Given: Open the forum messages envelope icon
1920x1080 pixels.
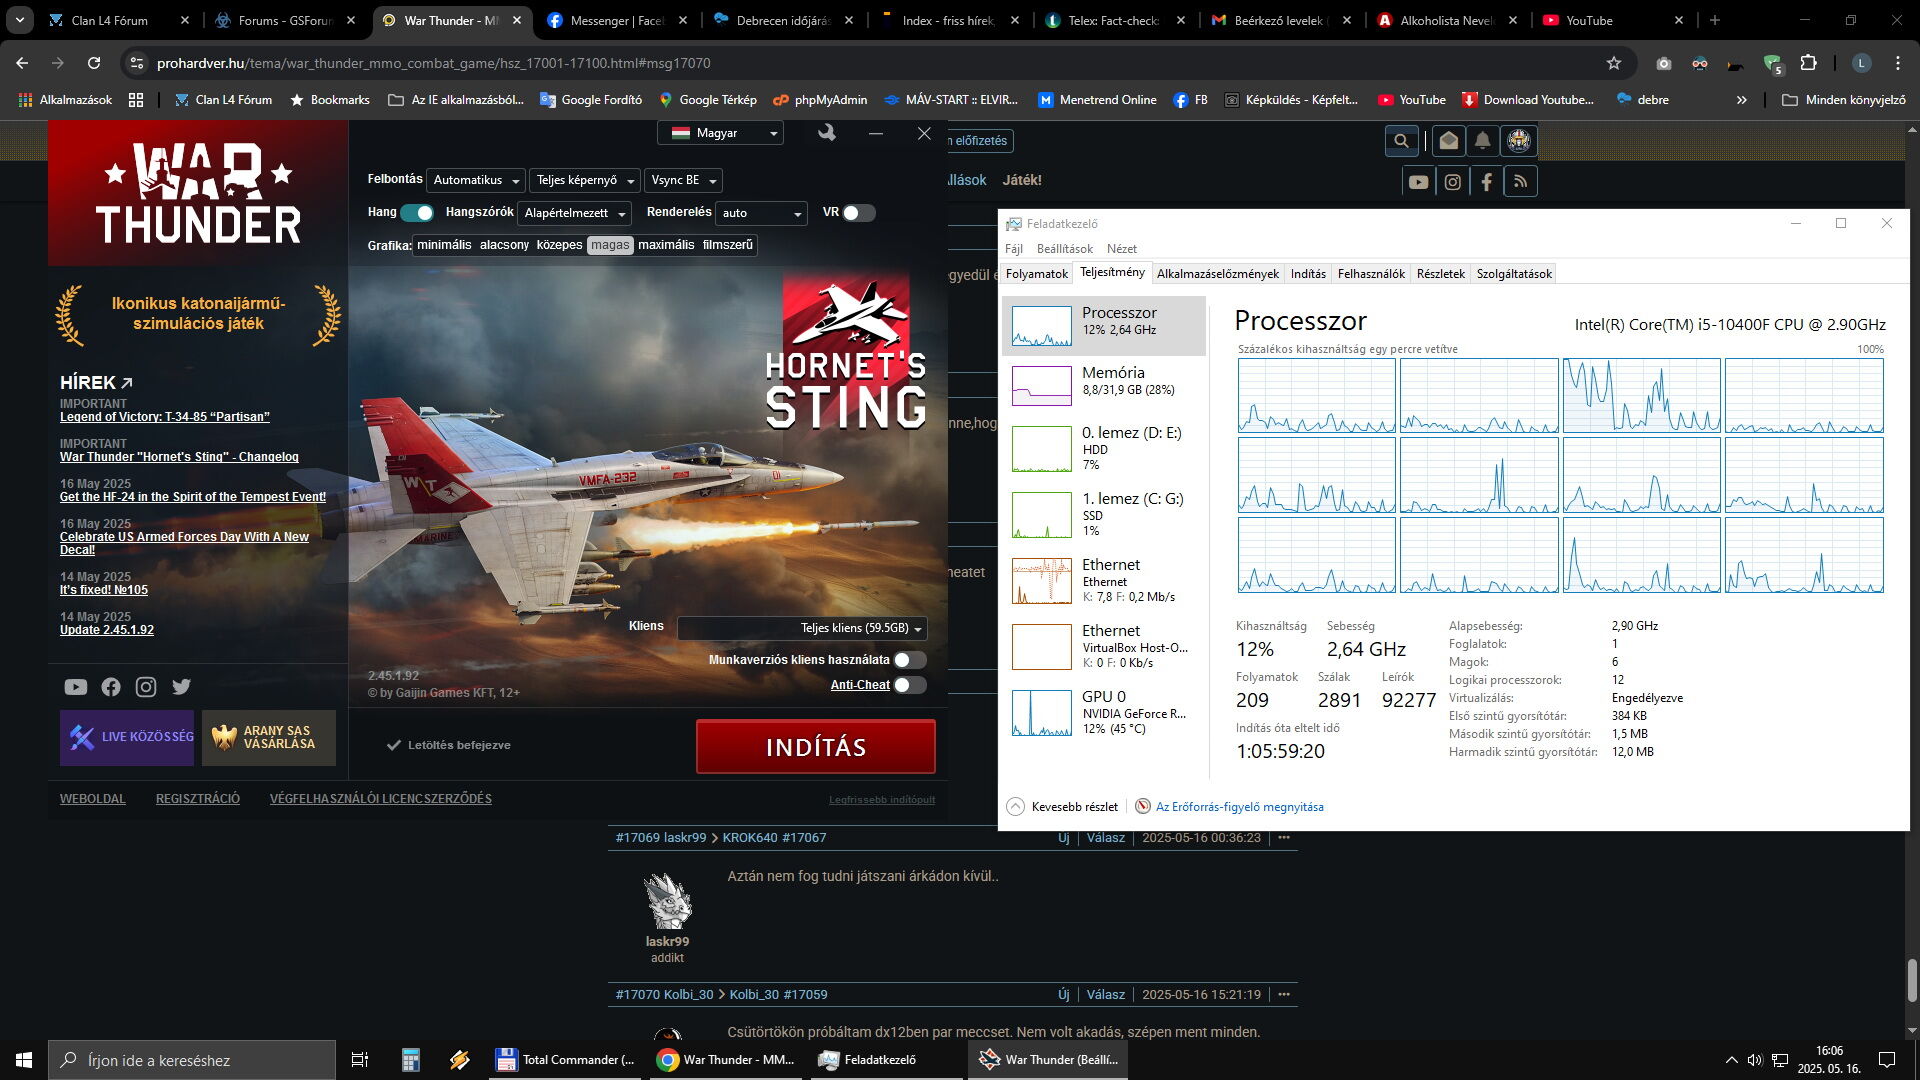Looking at the screenshot, I should (x=1448, y=141).
